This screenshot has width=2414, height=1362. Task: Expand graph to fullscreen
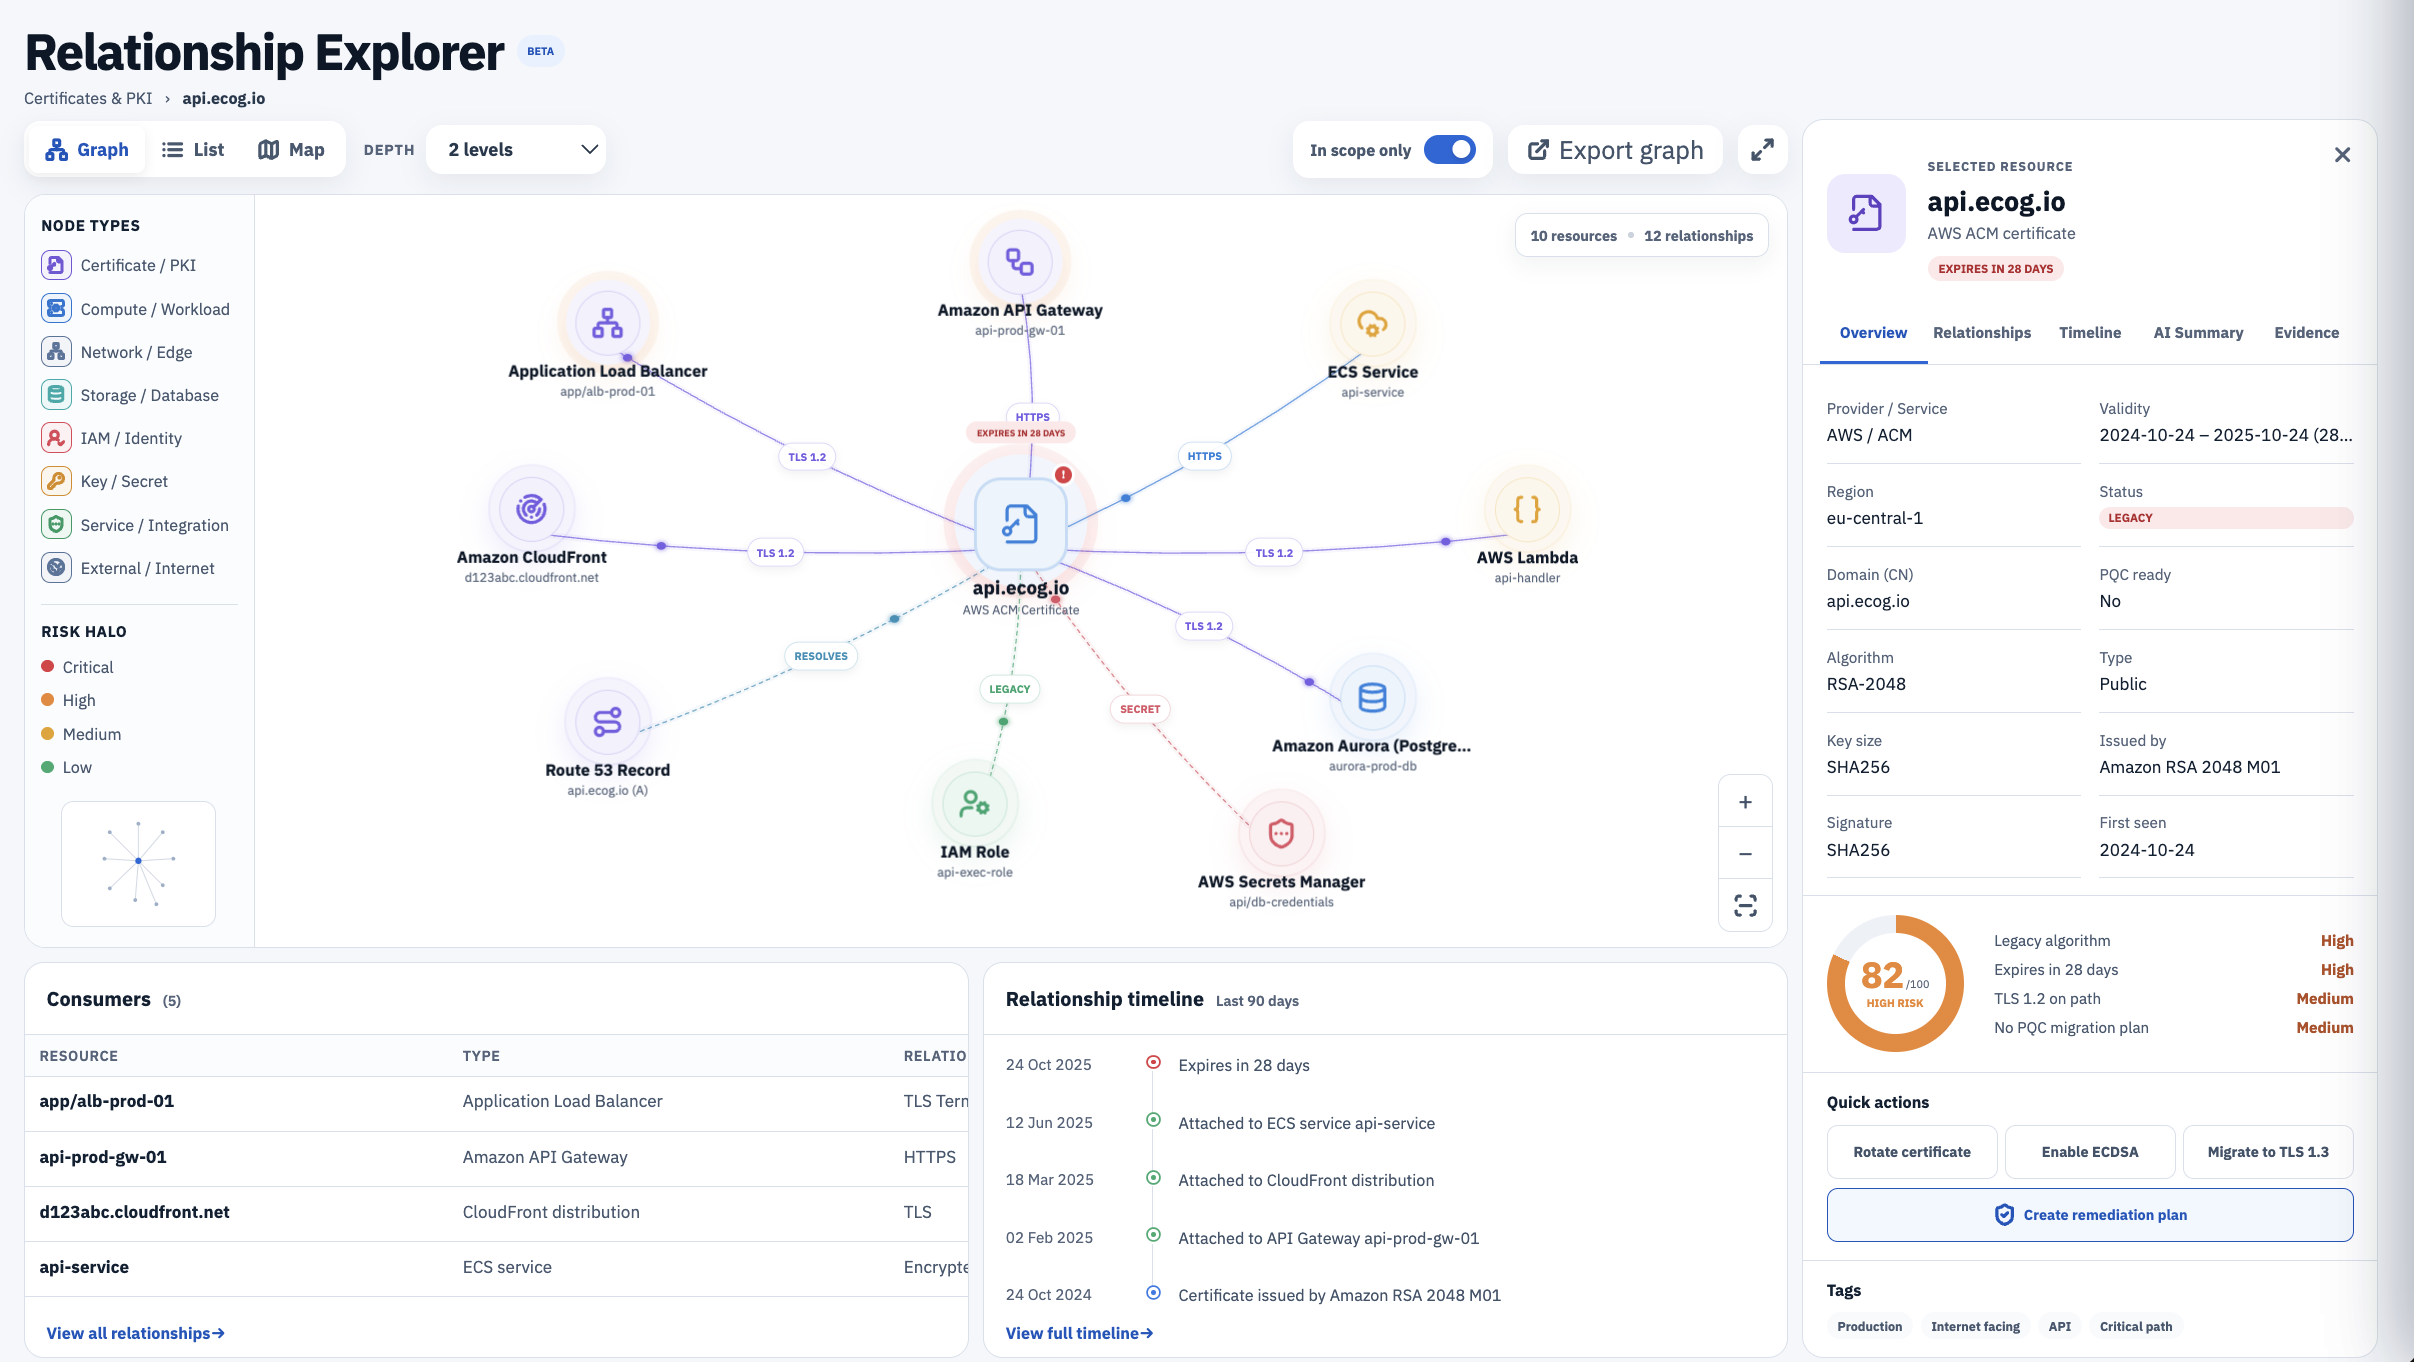click(x=1762, y=150)
